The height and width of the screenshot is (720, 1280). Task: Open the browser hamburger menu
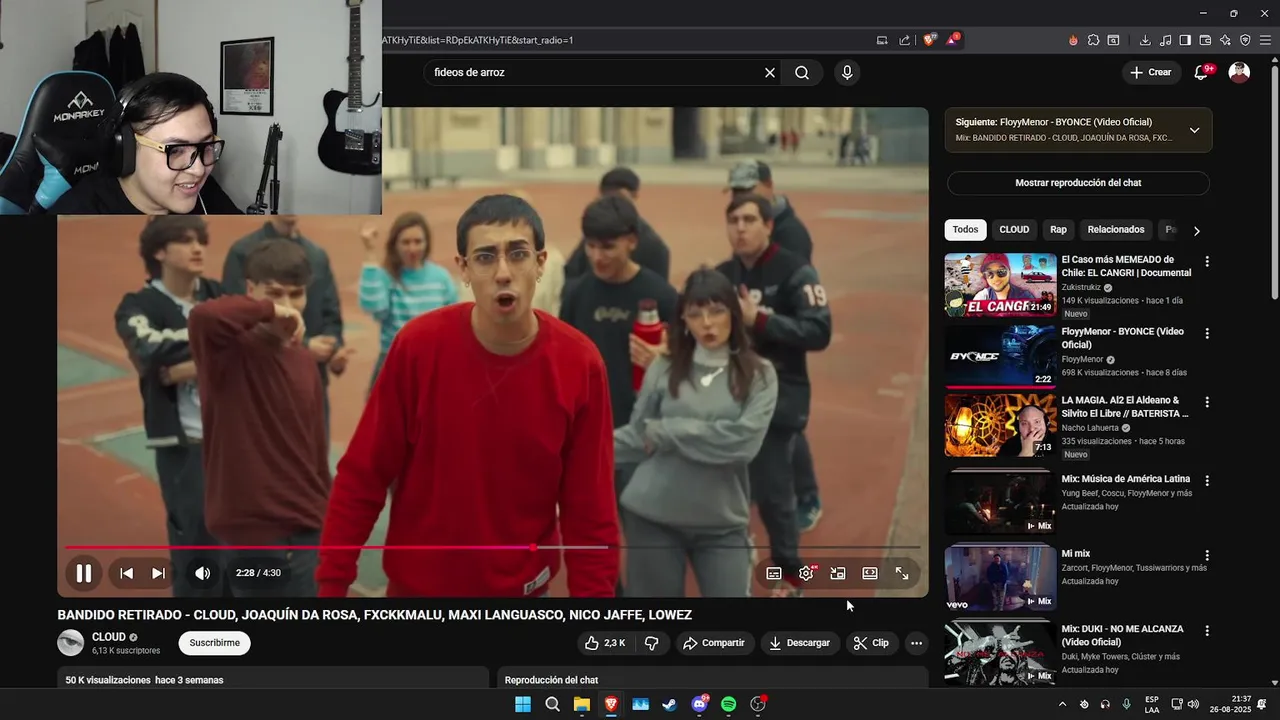(x=1265, y=40)
